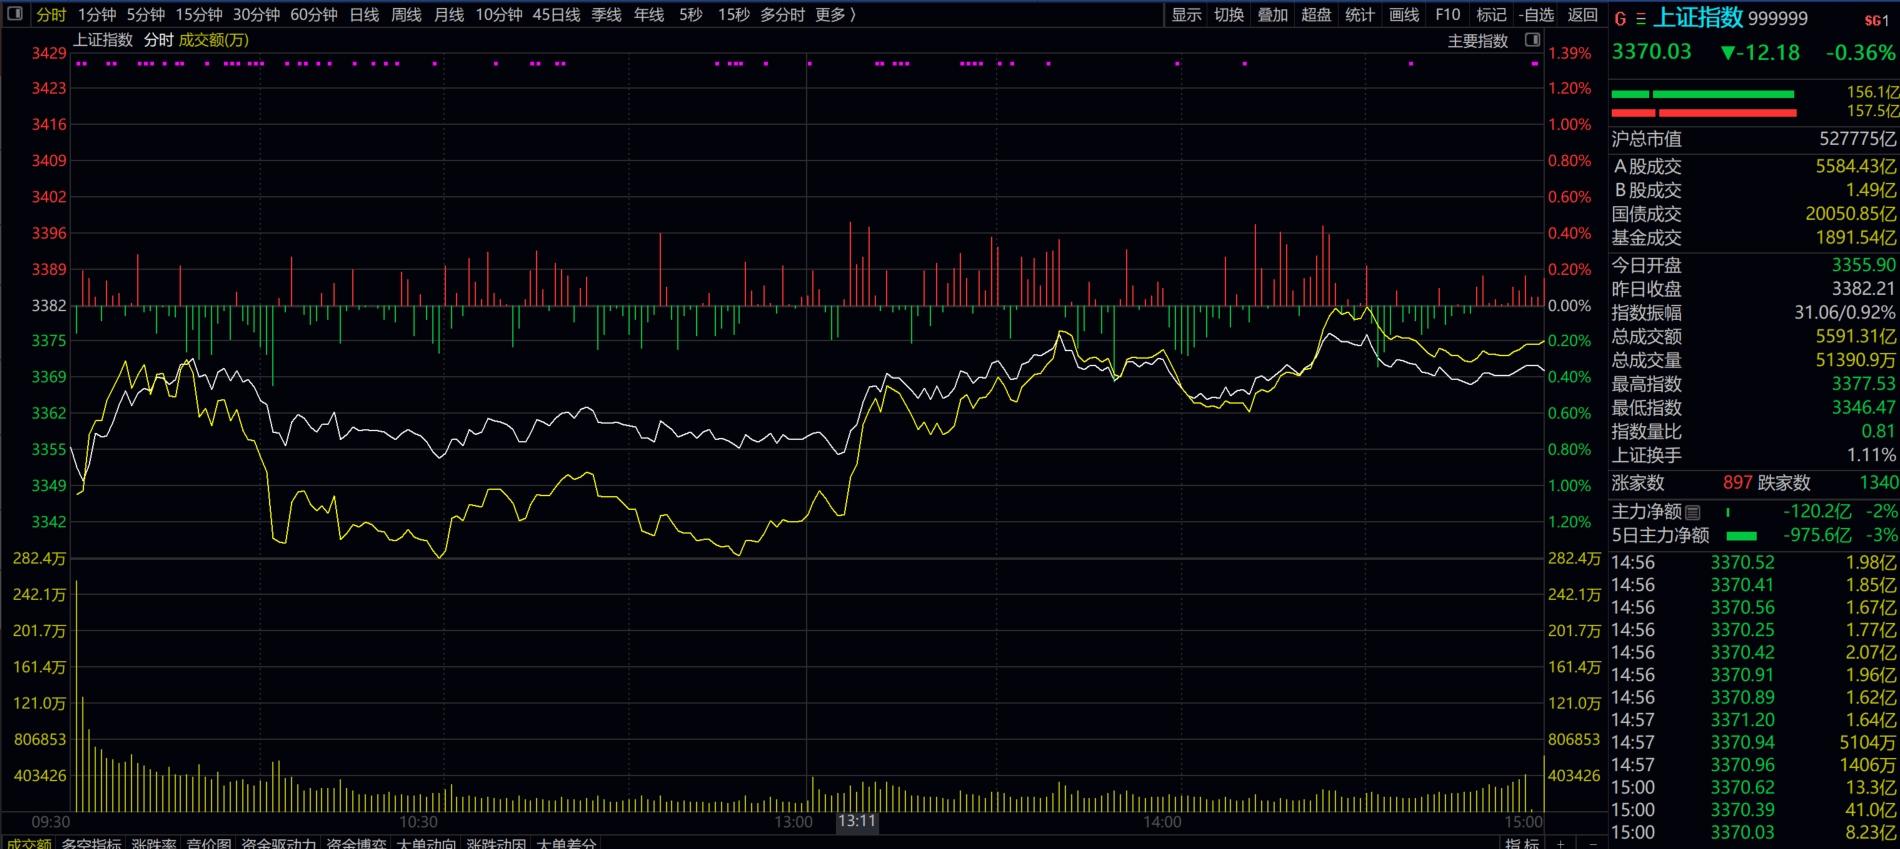Open the 主要指数 selector

pyautogui.click(x=1477, y=41)
